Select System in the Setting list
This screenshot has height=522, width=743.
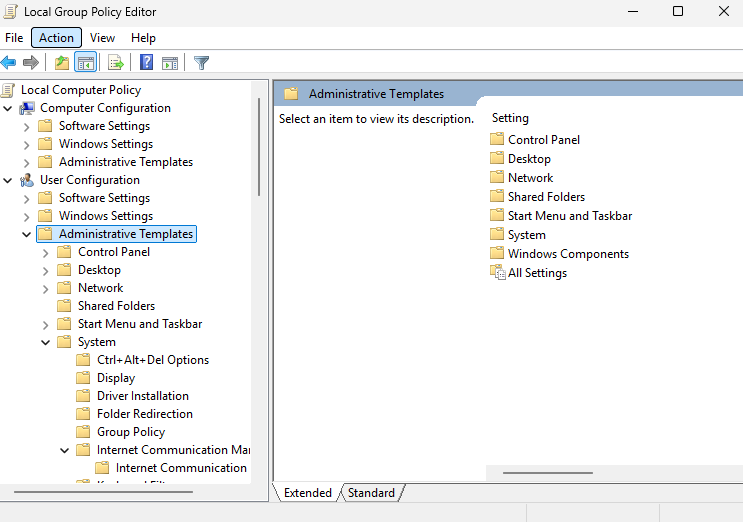(526, 234)
